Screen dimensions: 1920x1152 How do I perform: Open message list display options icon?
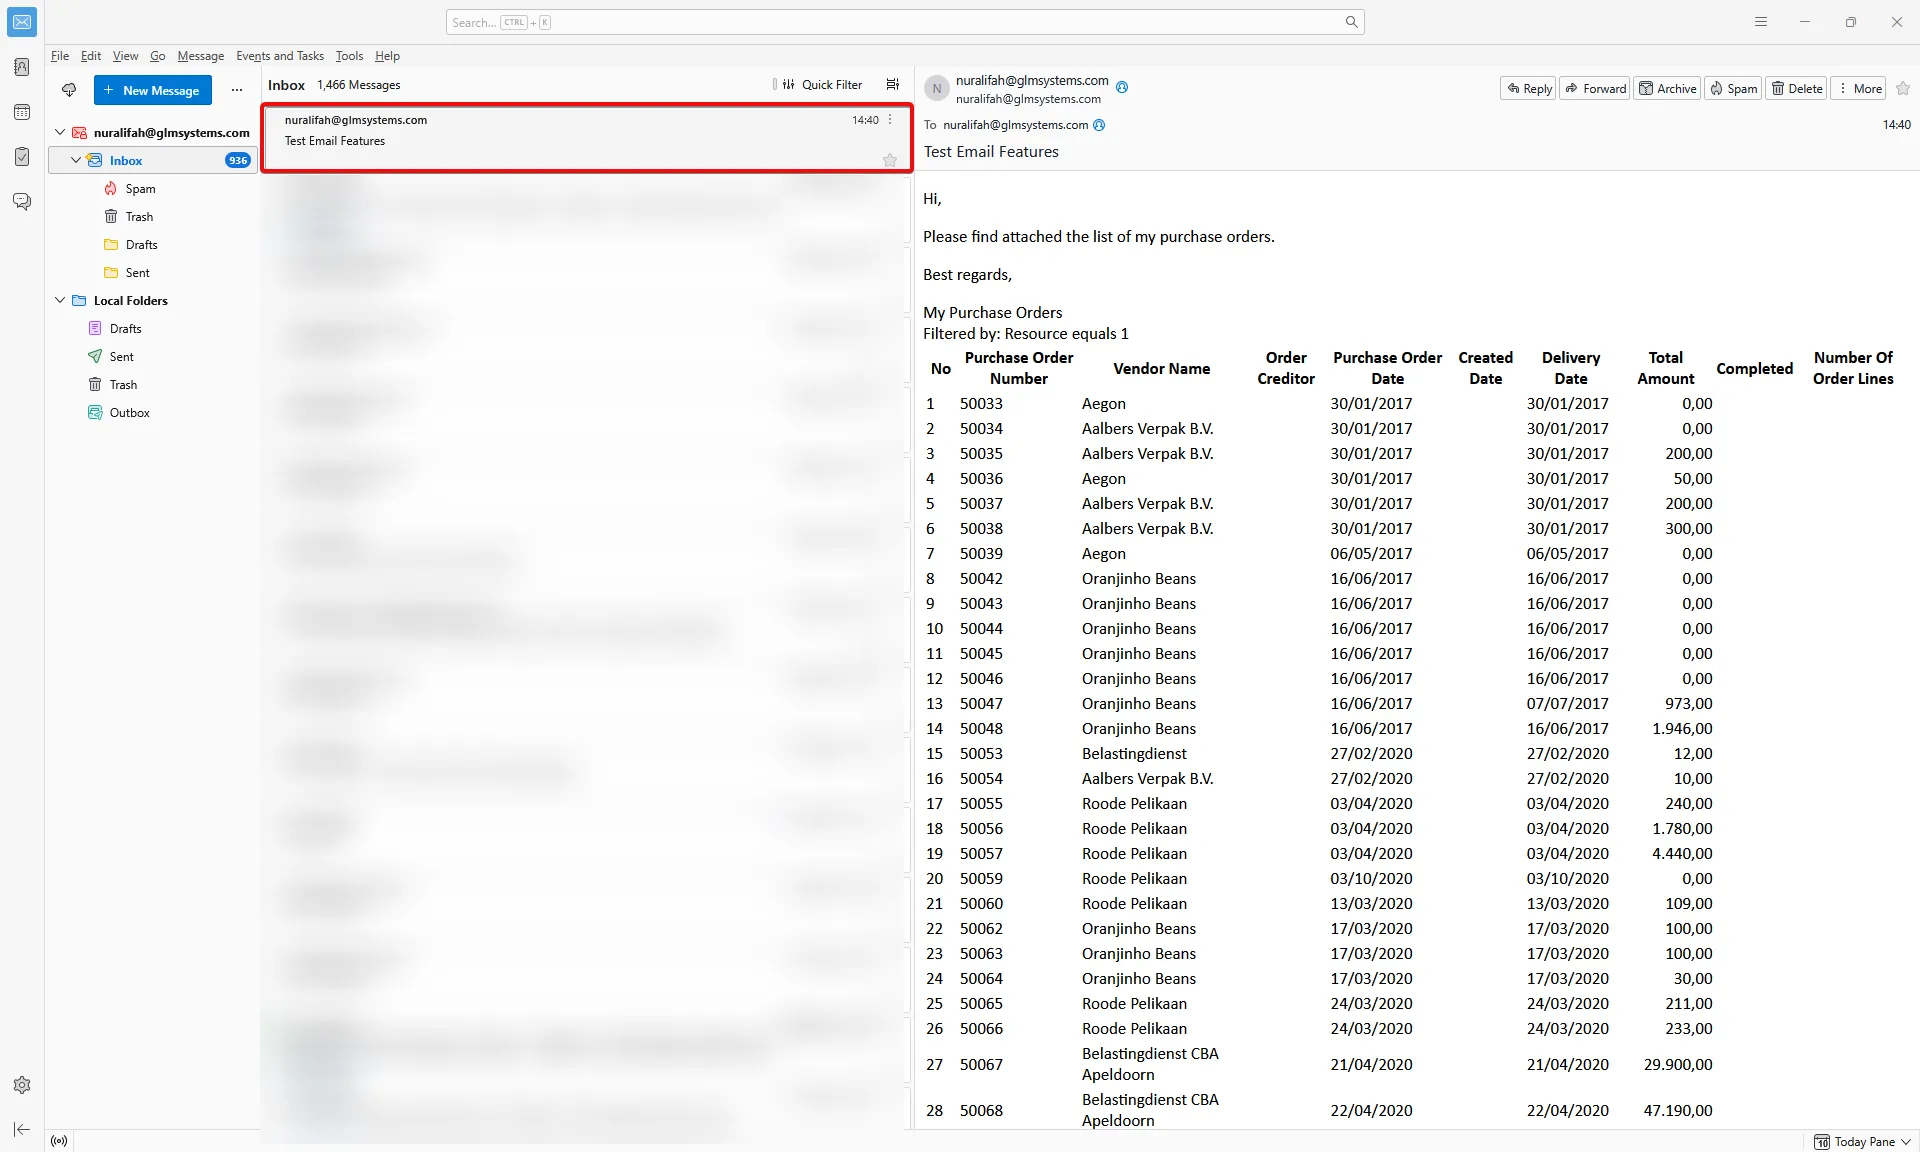point(893,85)
